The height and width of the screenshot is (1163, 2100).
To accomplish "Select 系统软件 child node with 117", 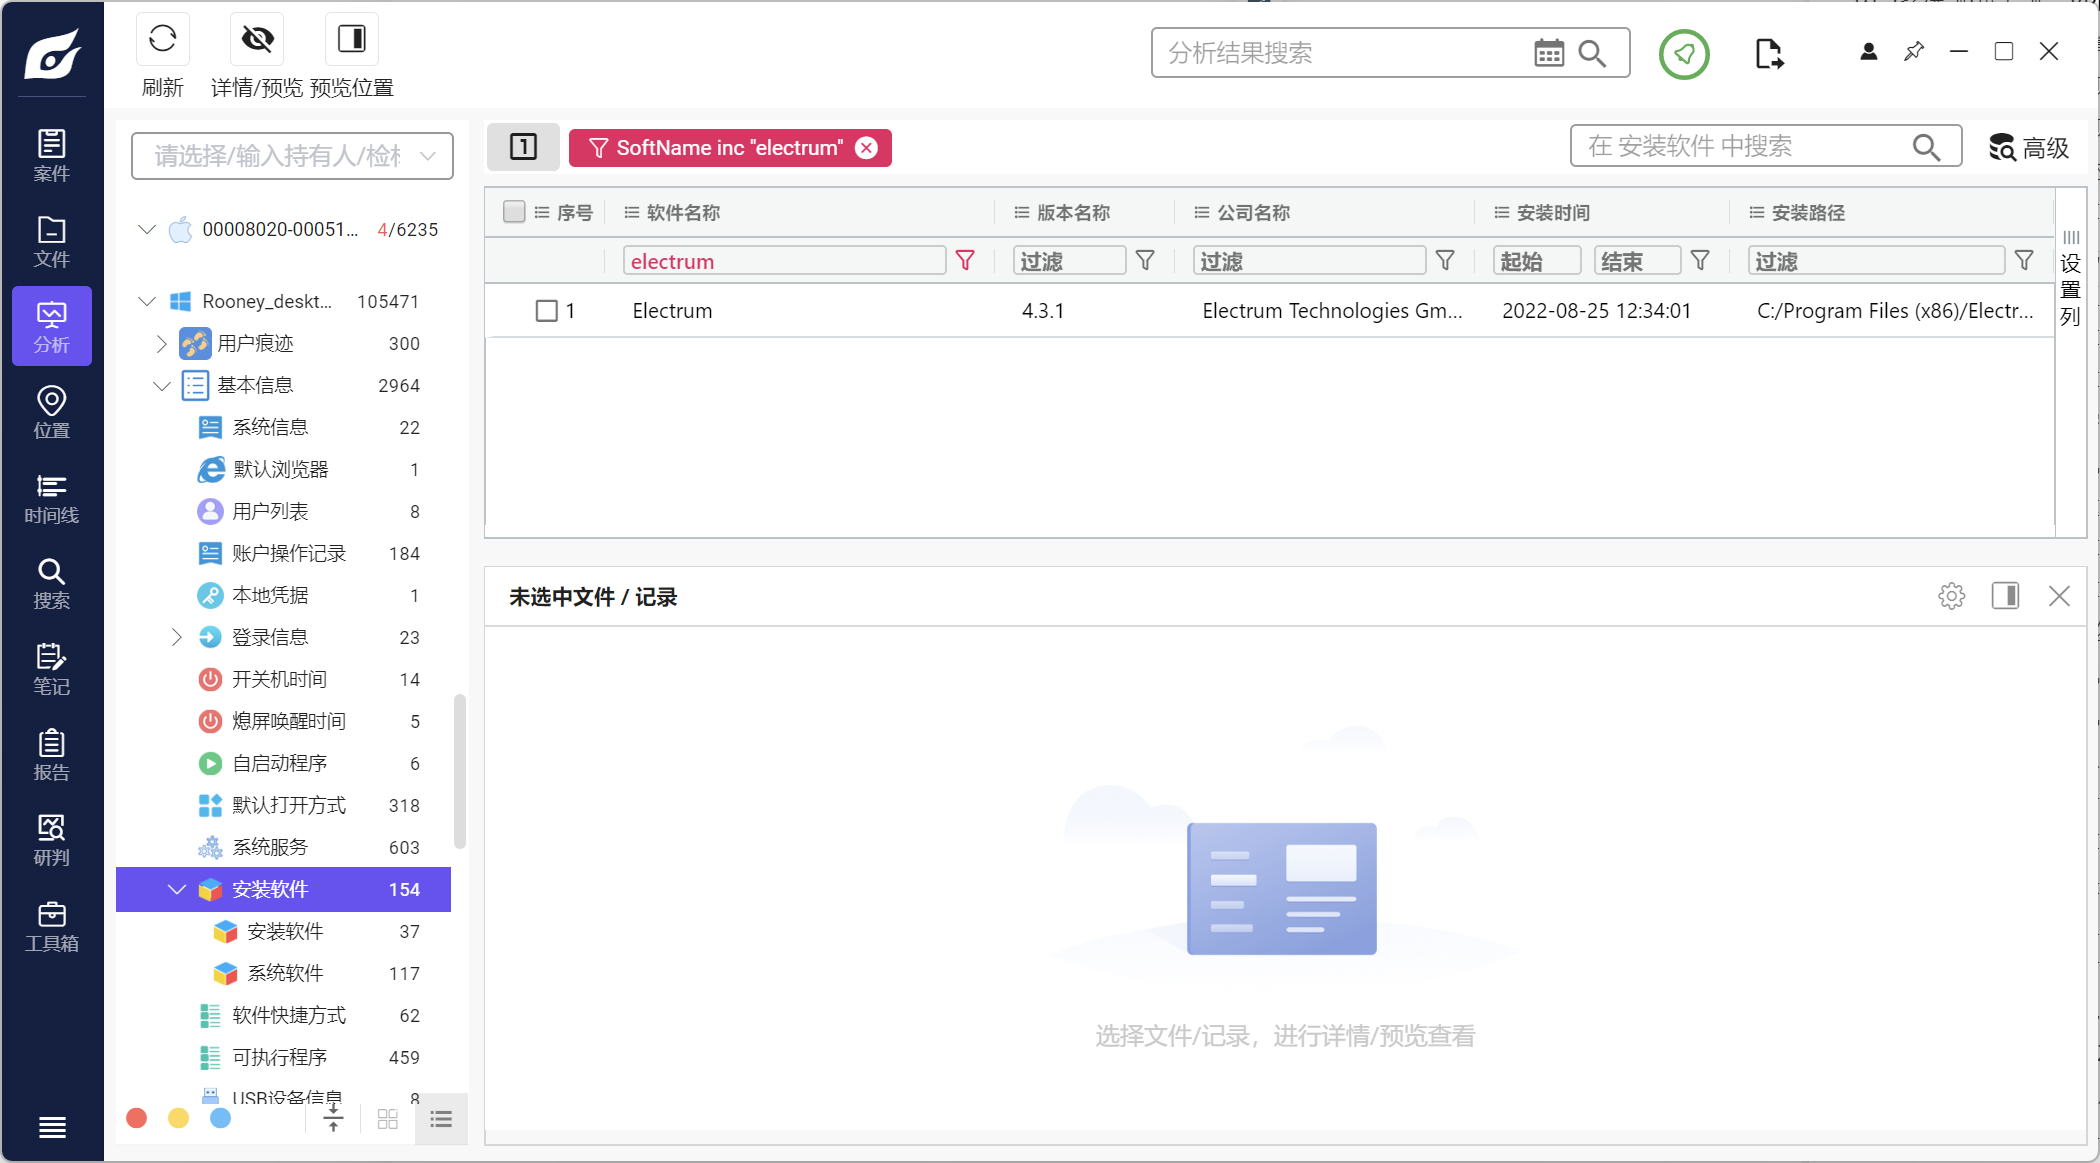I will coord(284,974).
